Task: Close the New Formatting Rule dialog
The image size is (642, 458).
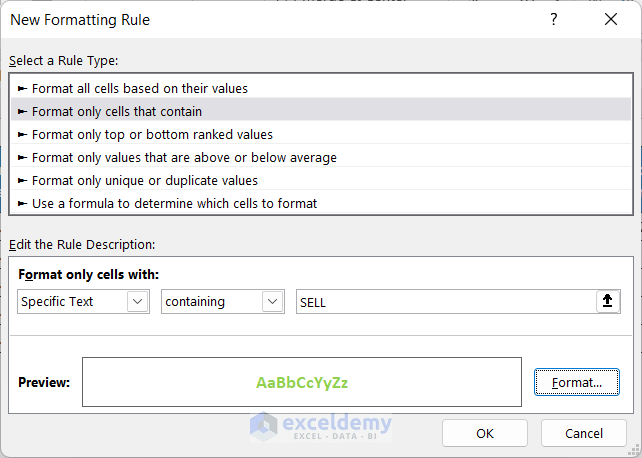Action: tap(611, 20)
